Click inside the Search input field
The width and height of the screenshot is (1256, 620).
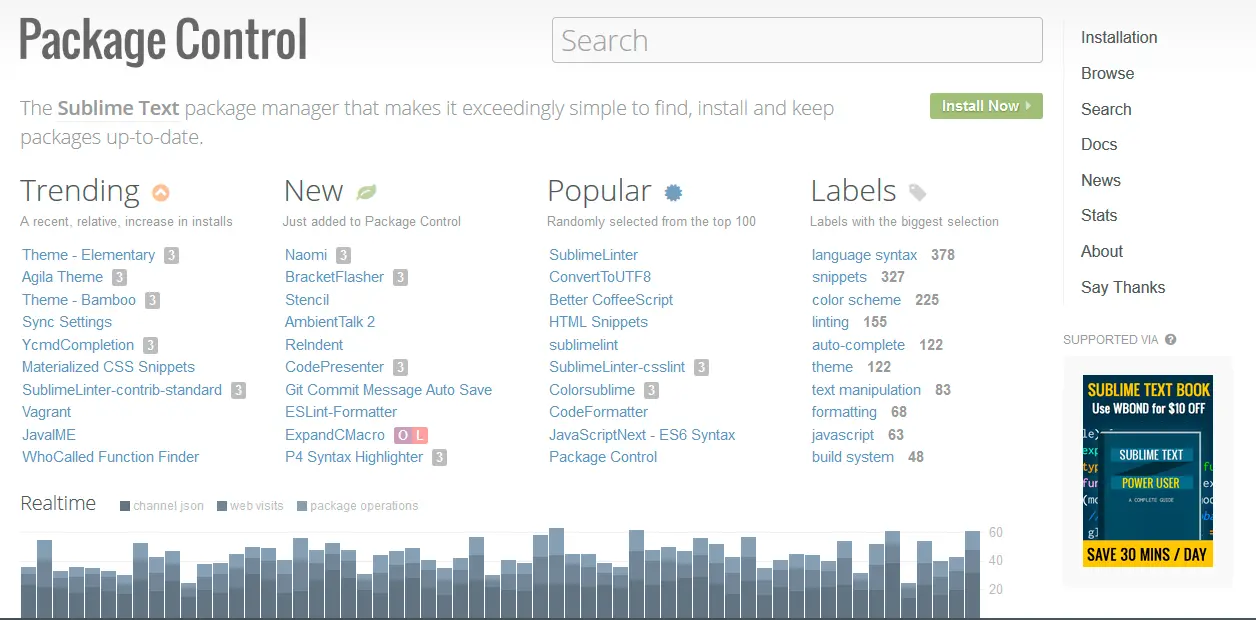[x=796, y=41]
